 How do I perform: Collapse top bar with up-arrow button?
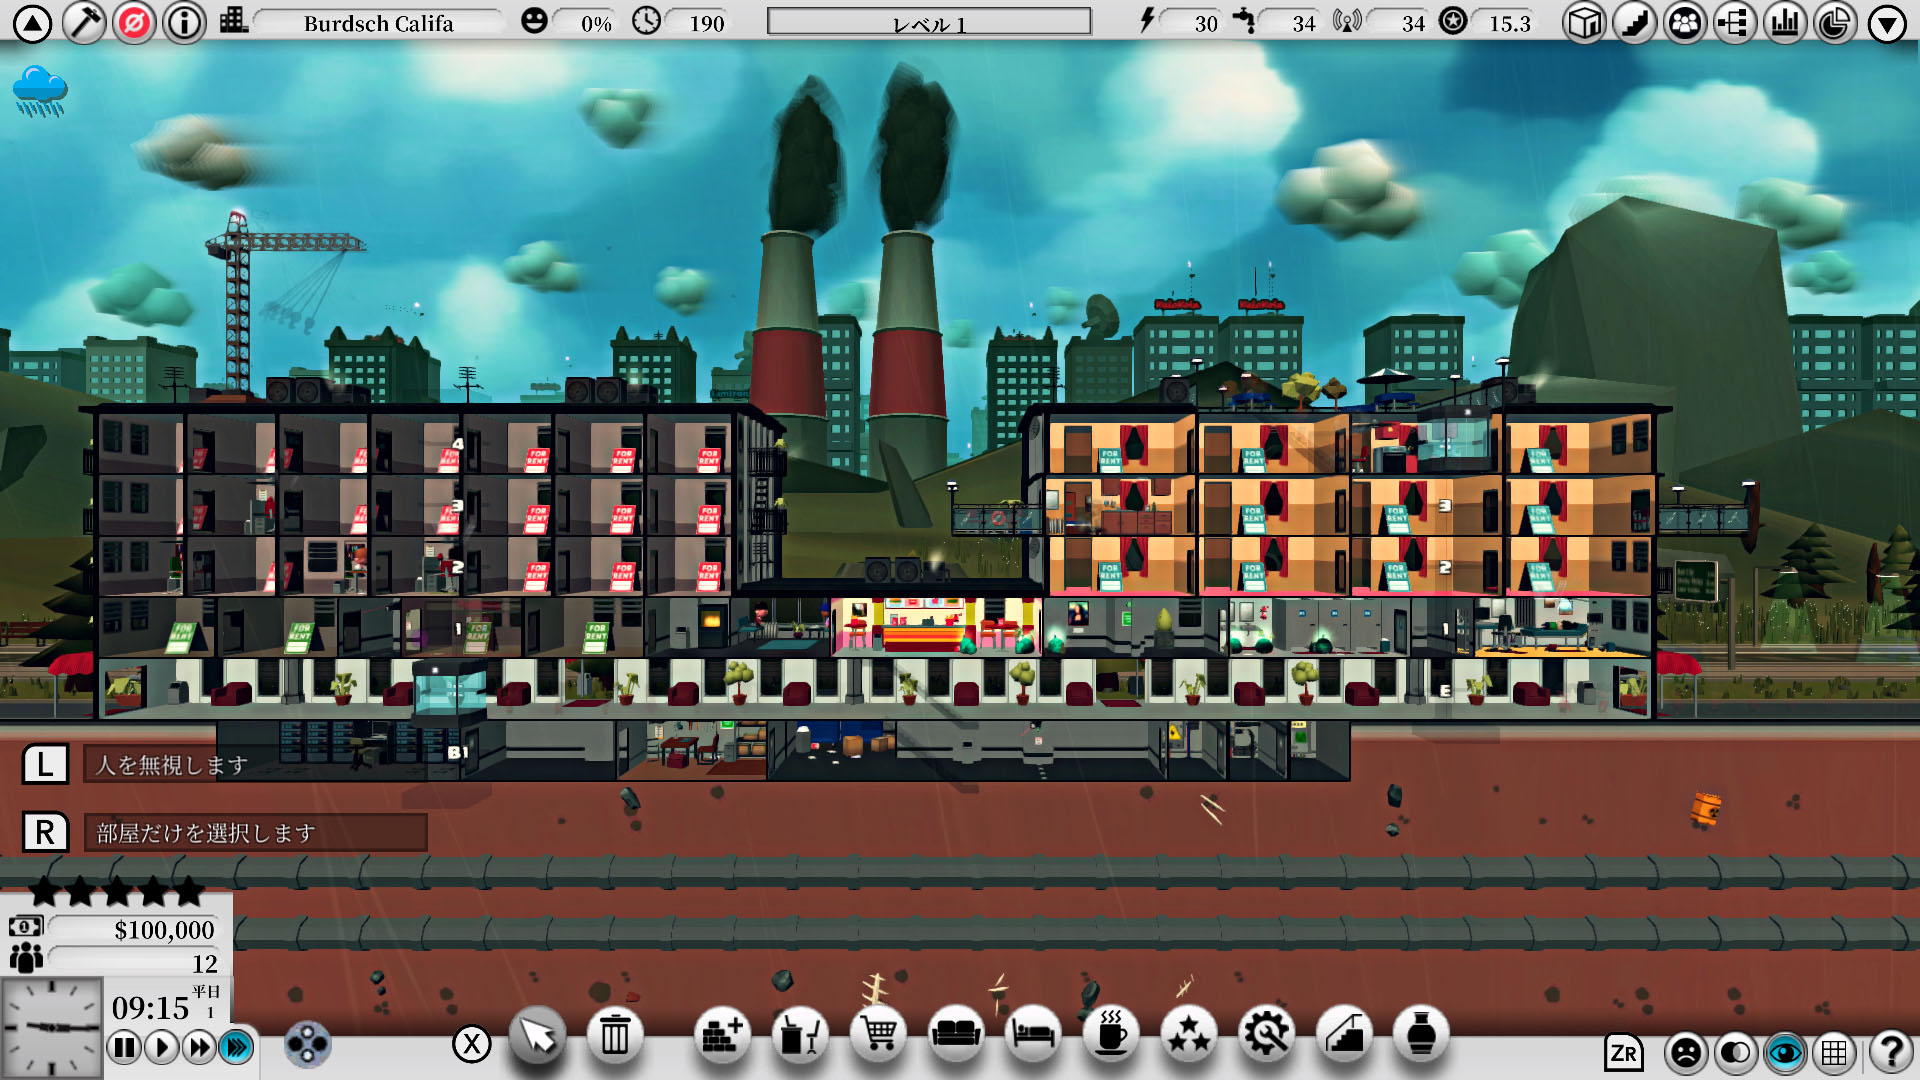pos(32,22)
